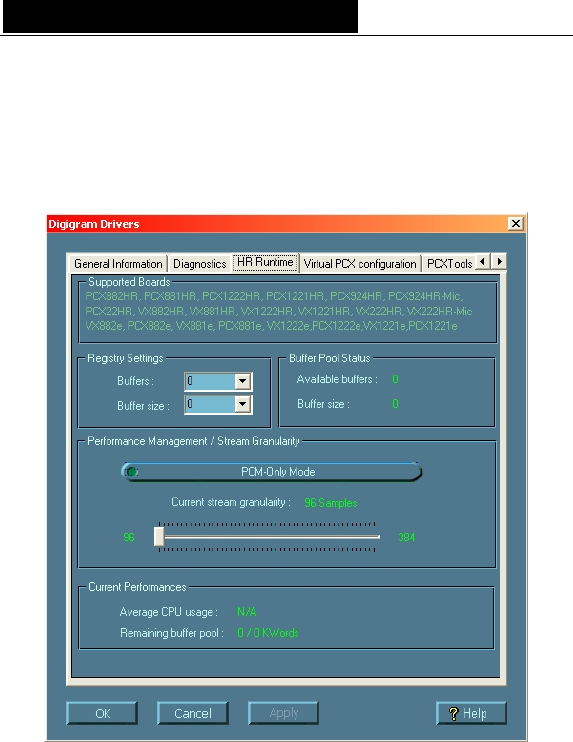Click the Cancel button
The width and height of the screenshot is (573, 742).
click(193, 713)
